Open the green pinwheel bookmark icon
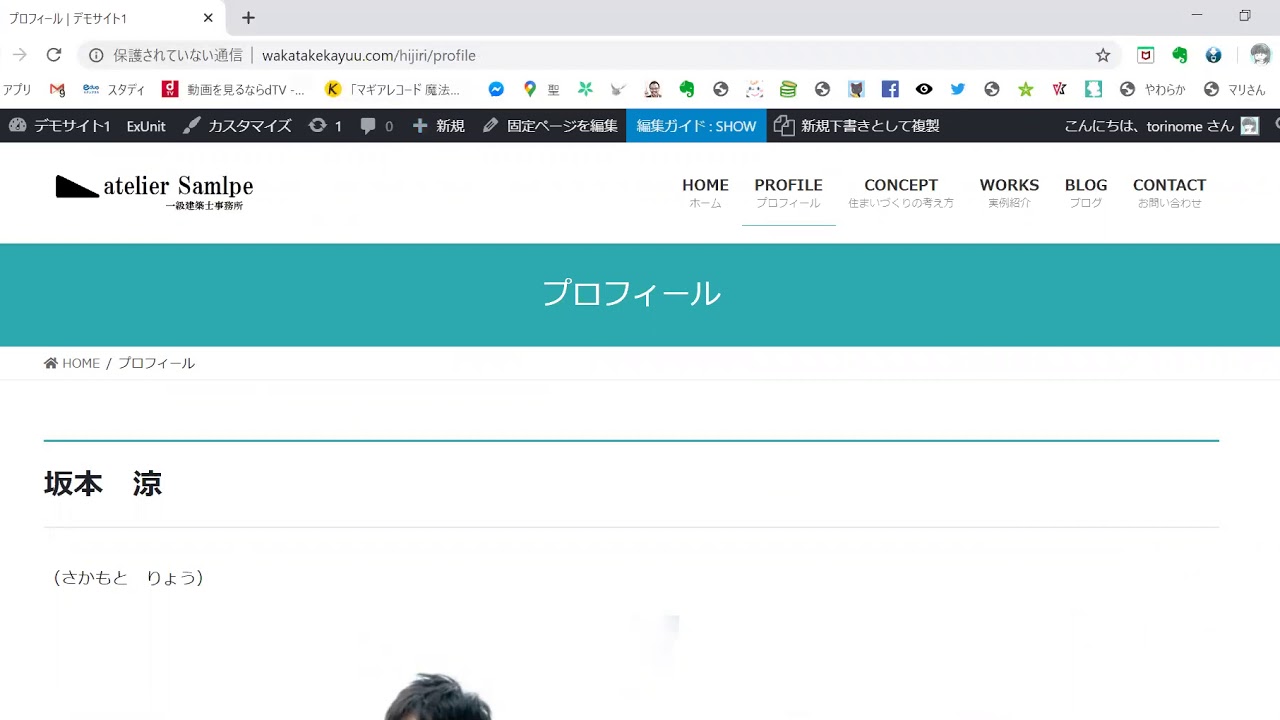 pyautogui.click(x=585, y=89)
